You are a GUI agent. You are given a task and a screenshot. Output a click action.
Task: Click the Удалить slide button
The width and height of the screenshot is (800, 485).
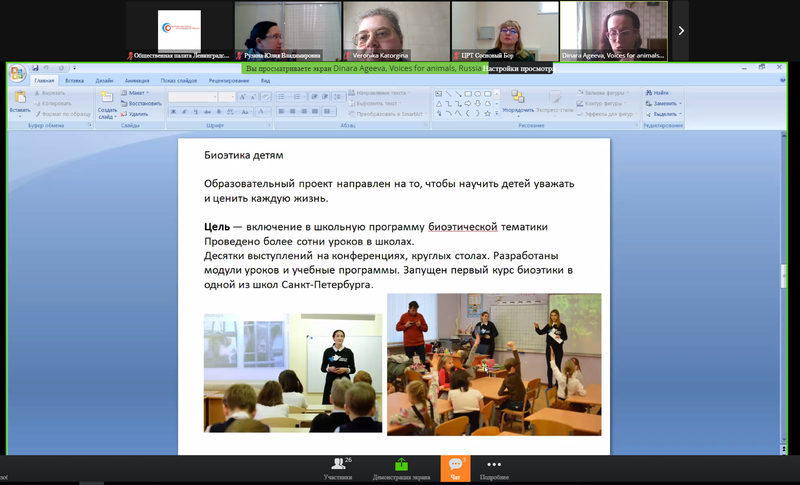coord(134,114)
